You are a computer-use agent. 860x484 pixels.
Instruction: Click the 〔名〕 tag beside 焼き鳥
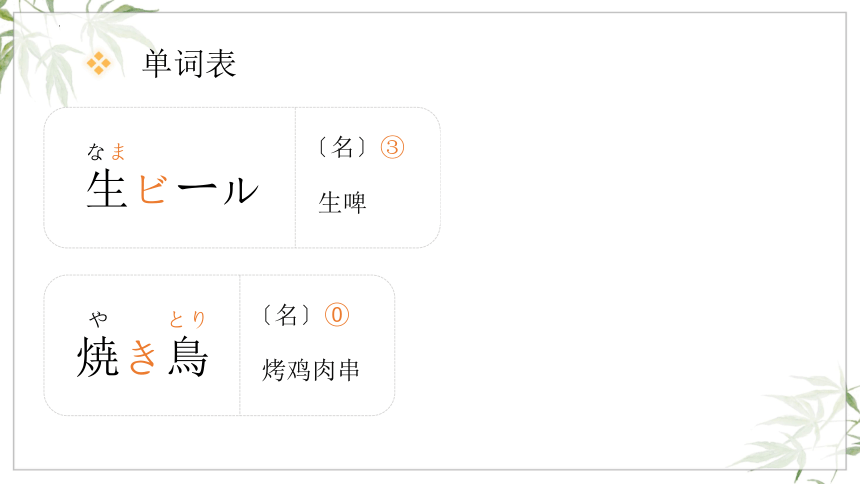(x=287, y=315)
